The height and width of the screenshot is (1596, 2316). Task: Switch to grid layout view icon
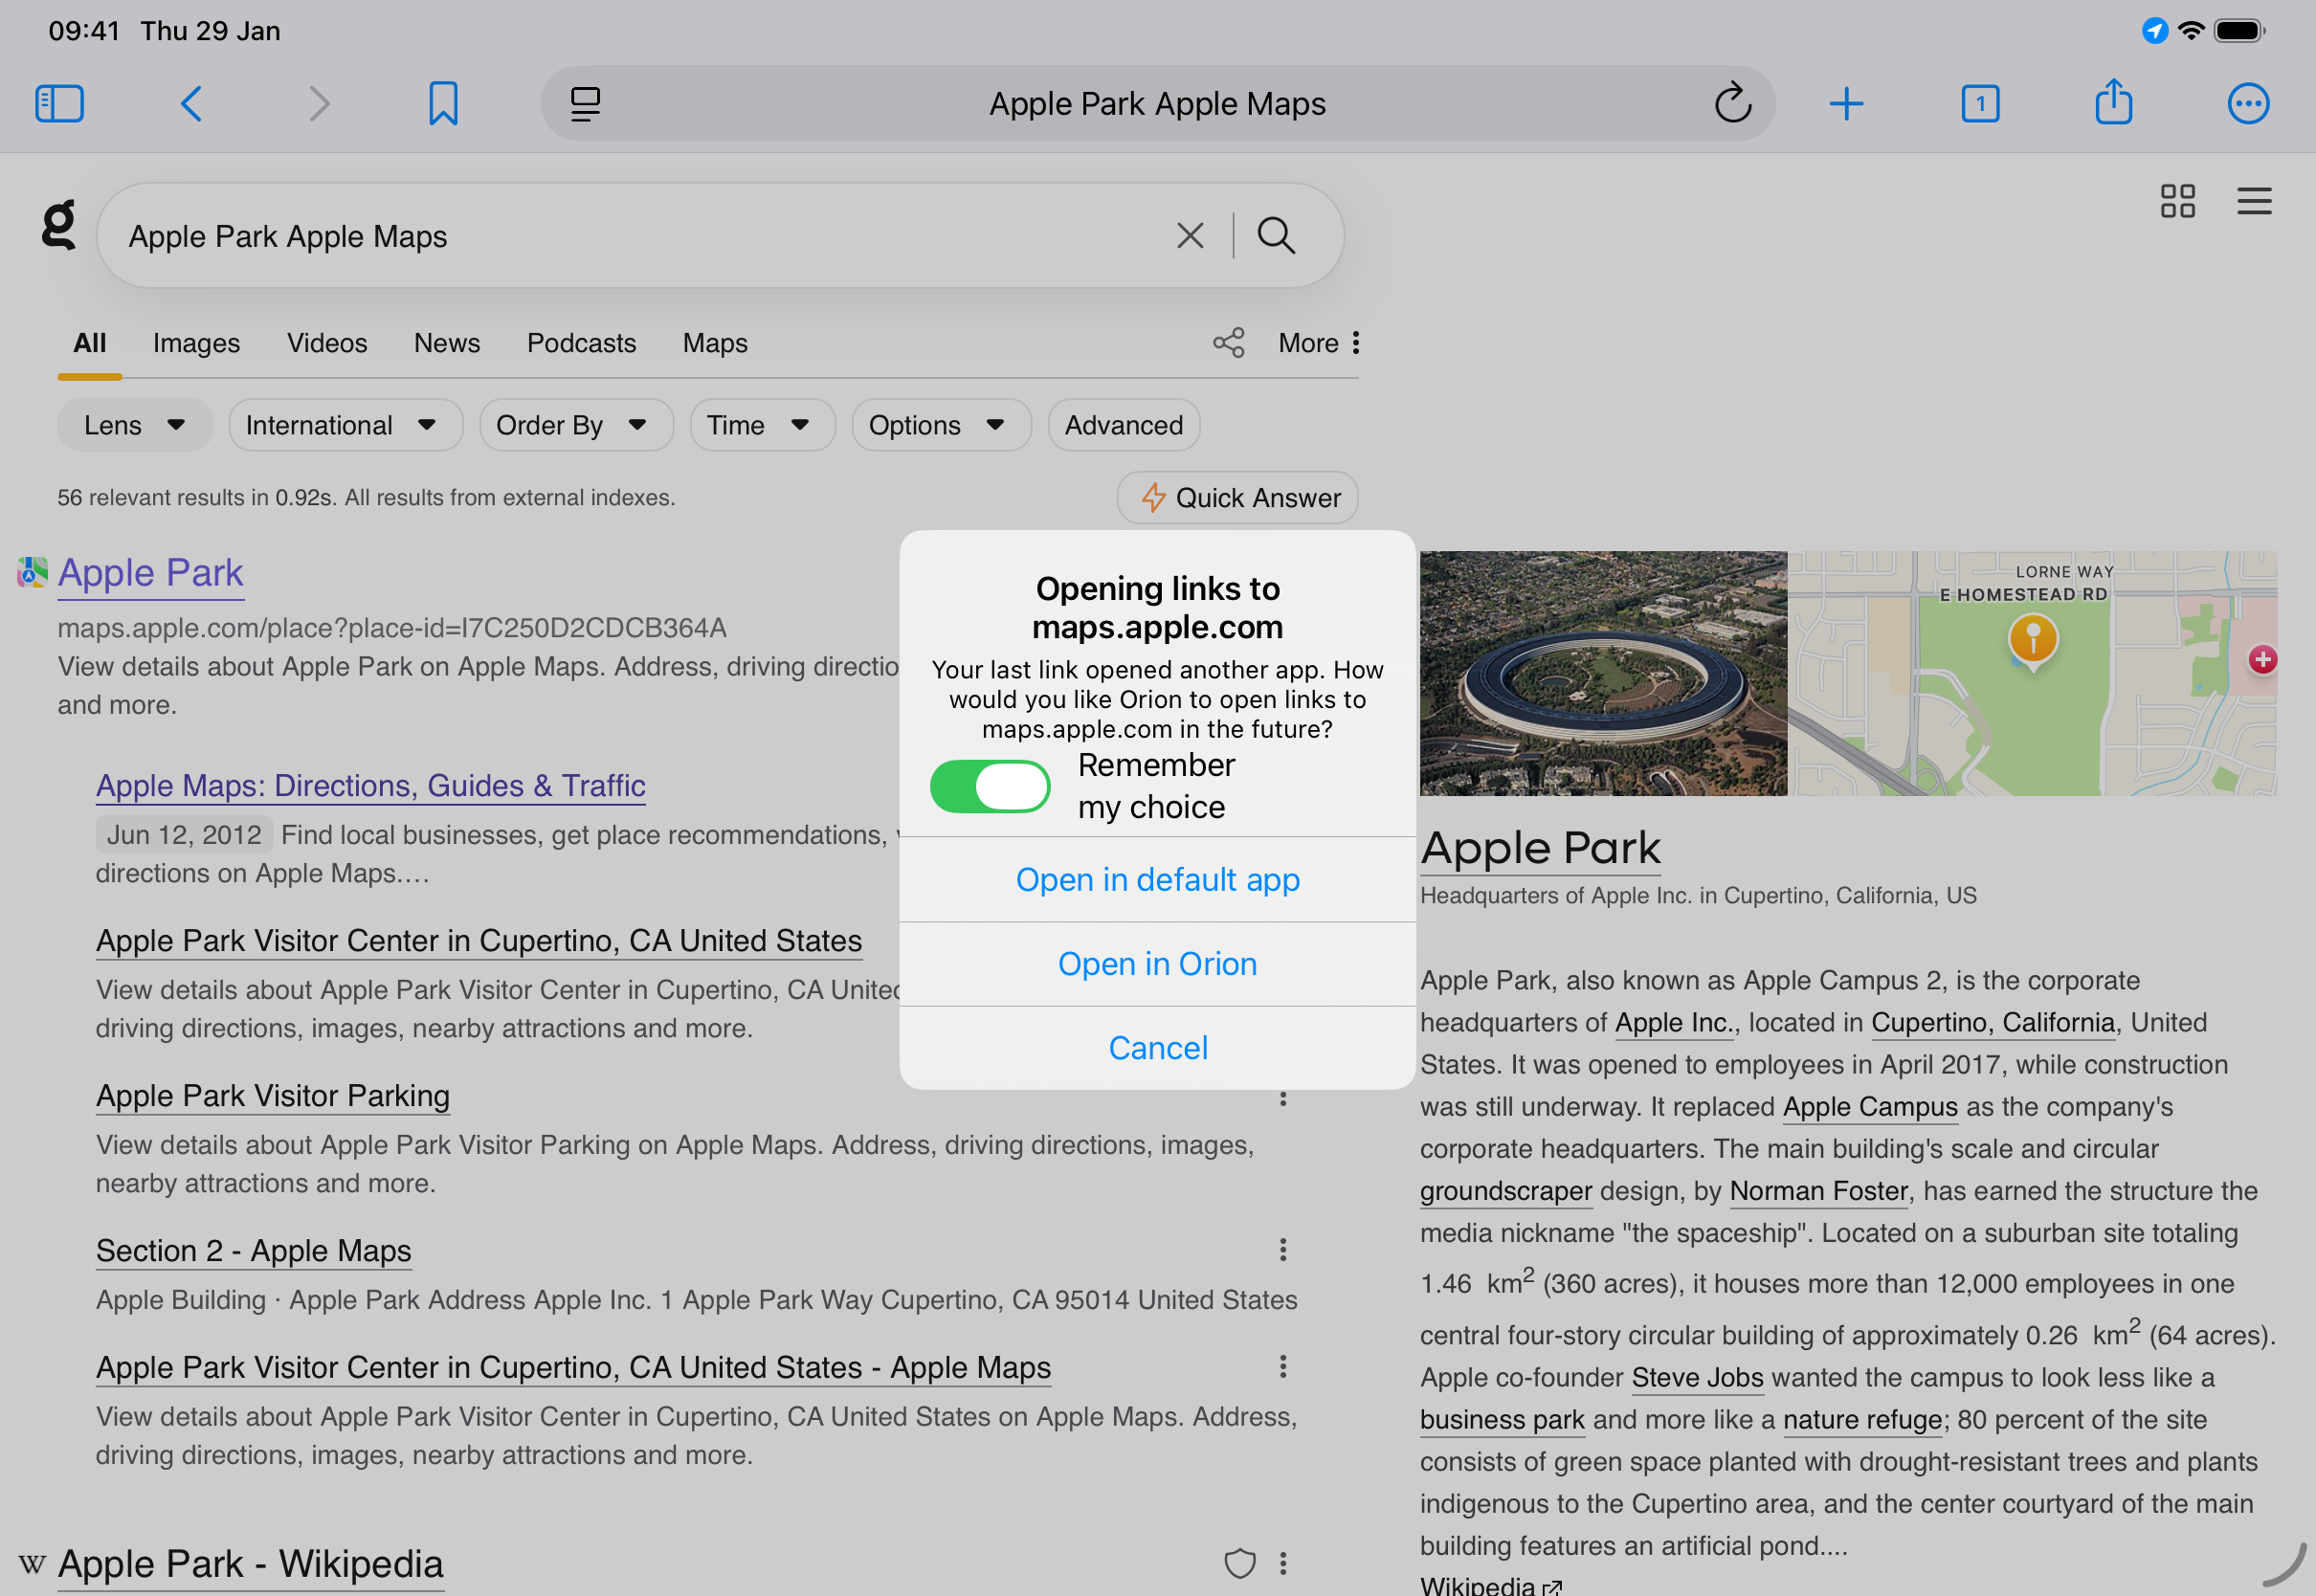[x=2179, y=201]
